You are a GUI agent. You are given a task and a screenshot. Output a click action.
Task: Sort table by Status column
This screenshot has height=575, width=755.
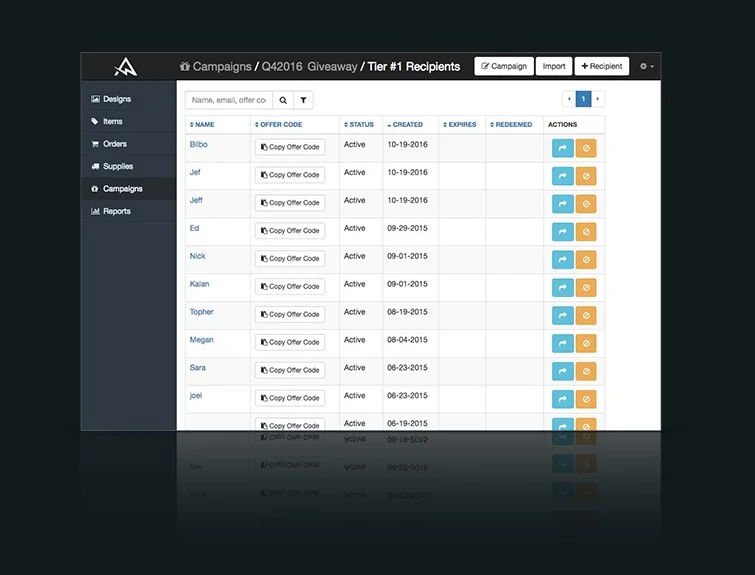coord(359,124)
